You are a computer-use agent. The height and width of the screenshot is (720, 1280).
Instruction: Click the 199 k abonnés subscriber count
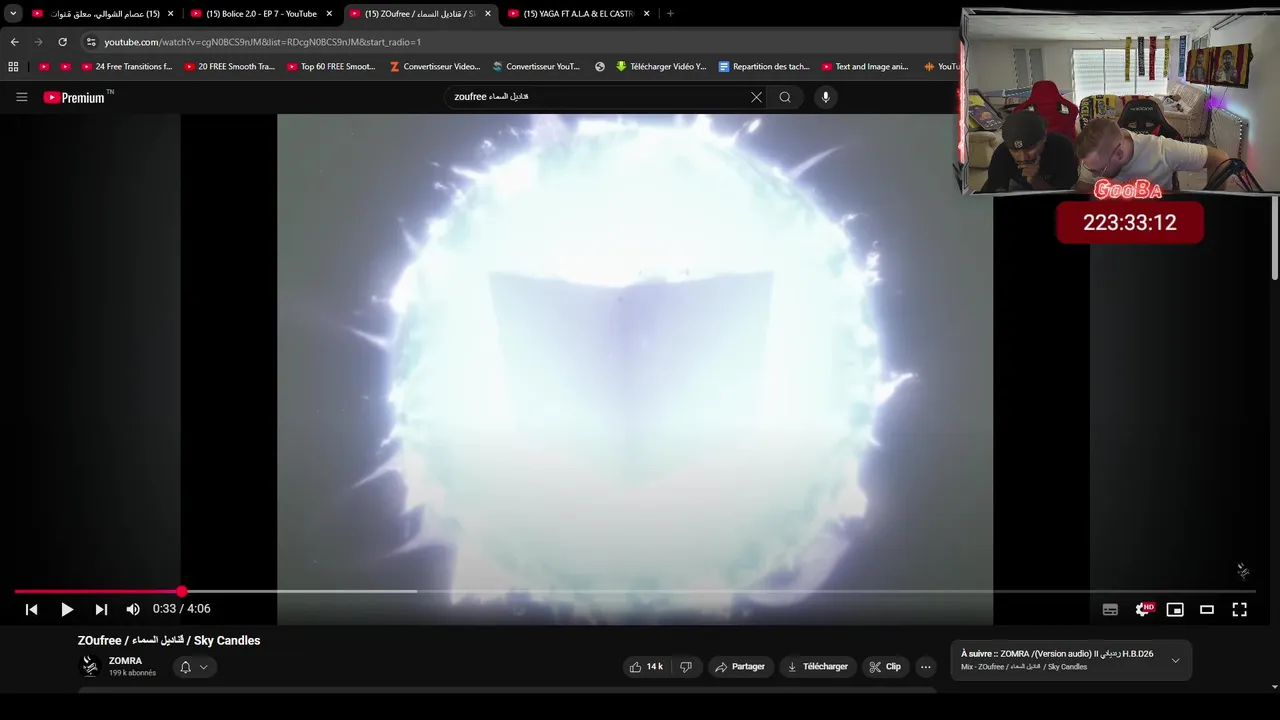pyautogui.click(x=132, y=673)
